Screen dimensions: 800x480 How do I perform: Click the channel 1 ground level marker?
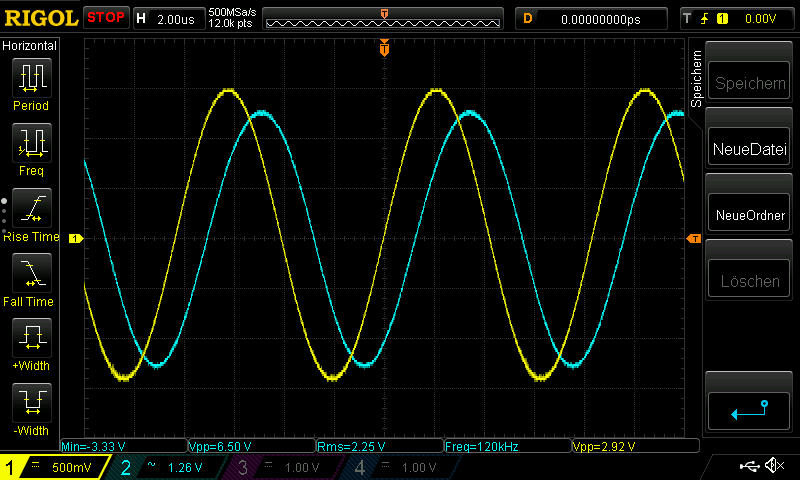76,238
